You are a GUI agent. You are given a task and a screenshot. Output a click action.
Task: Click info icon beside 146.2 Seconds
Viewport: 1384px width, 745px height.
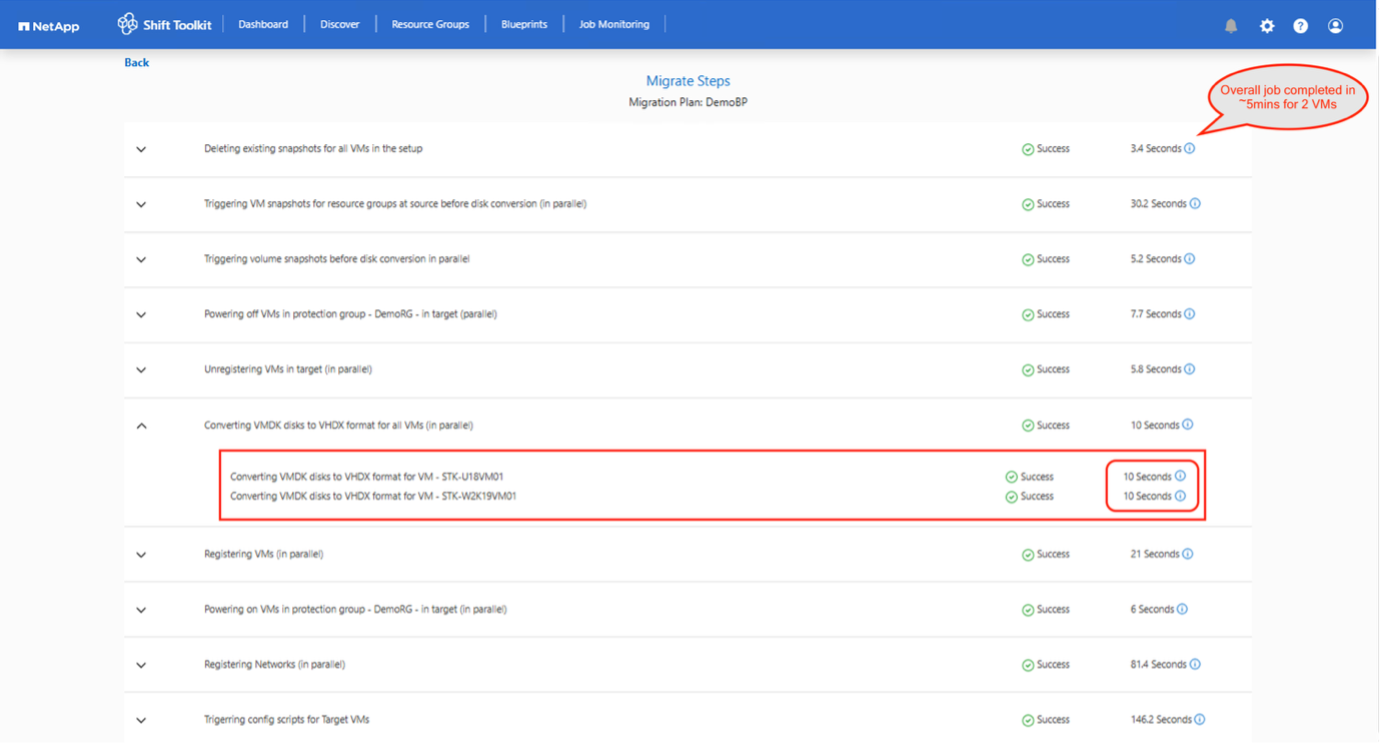coord(1200,719)
